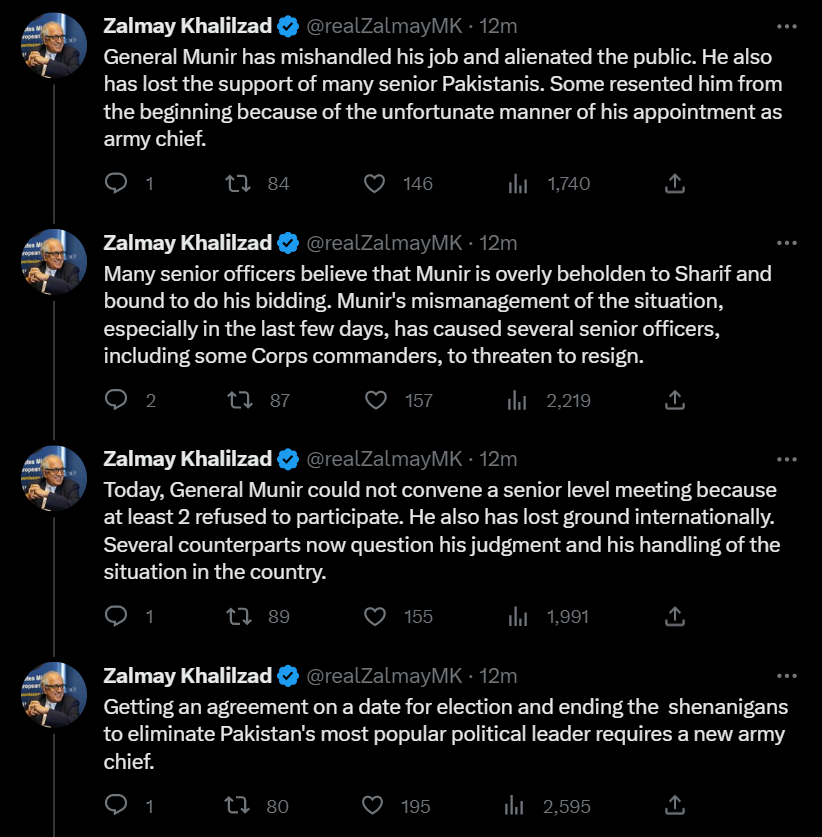Open more options on first tweet
Screen dimensions: 822x837
click(787, 26)
